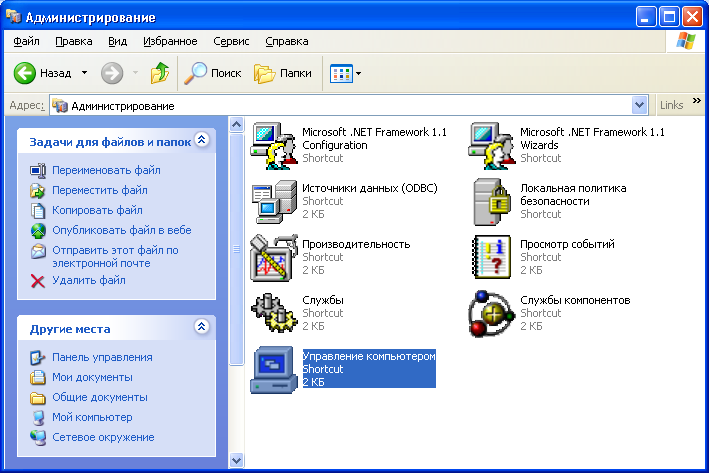
Task: Open Поиск magnifier in toolbar
Action: click(195, 73)
